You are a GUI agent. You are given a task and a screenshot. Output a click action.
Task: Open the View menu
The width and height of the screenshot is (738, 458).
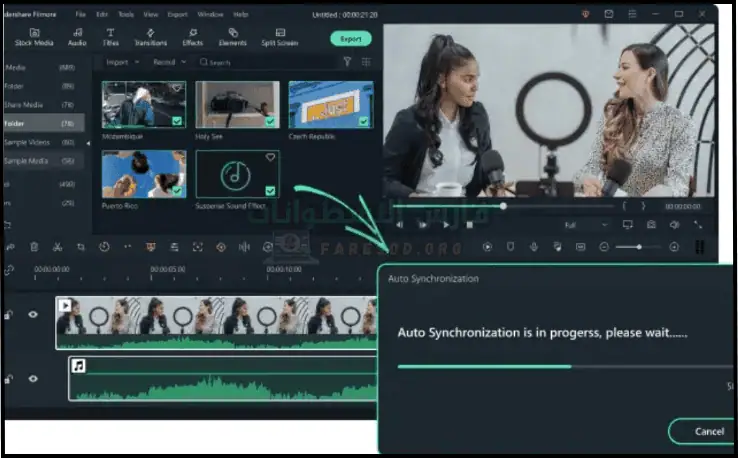point(151,15)
